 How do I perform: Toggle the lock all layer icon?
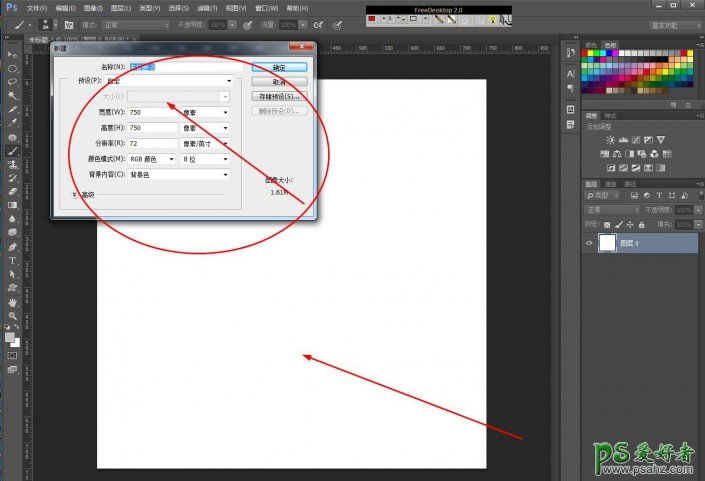pyautogui.click(x=642, y=224)
